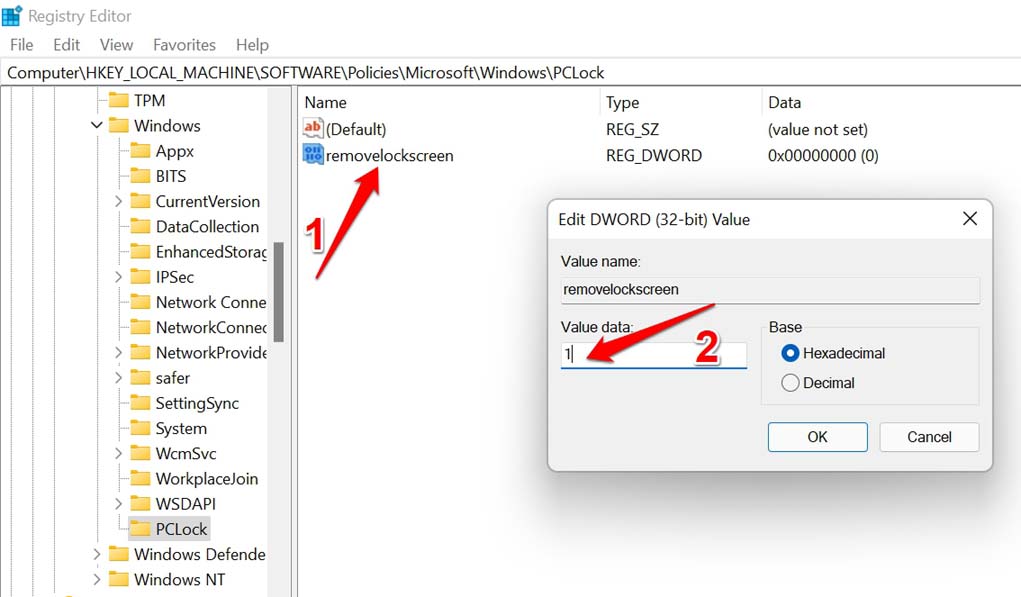The image size is (1021, 597).
Task: Click the registry path address bar
Action: [510, 72]
